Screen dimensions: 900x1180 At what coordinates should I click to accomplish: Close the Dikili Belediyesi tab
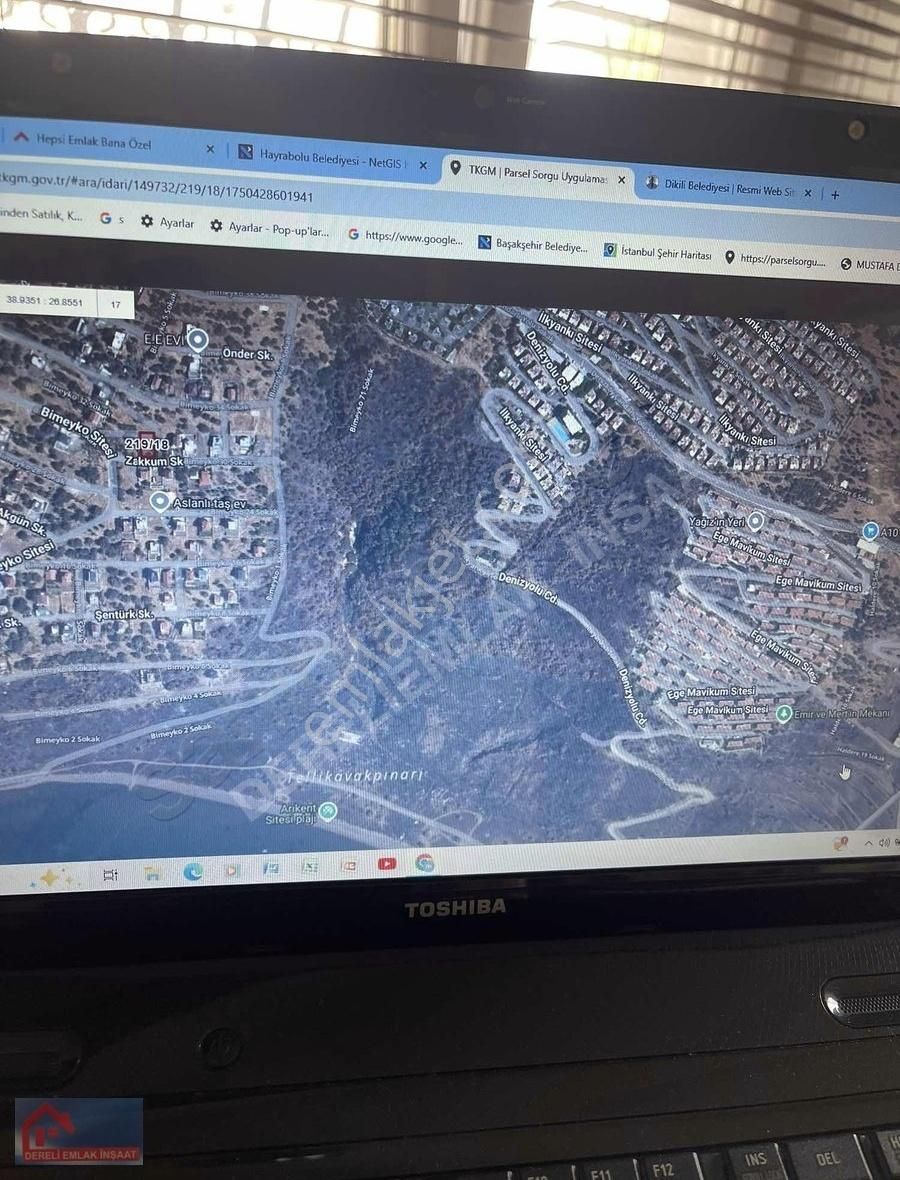click(x=807, y=193)
